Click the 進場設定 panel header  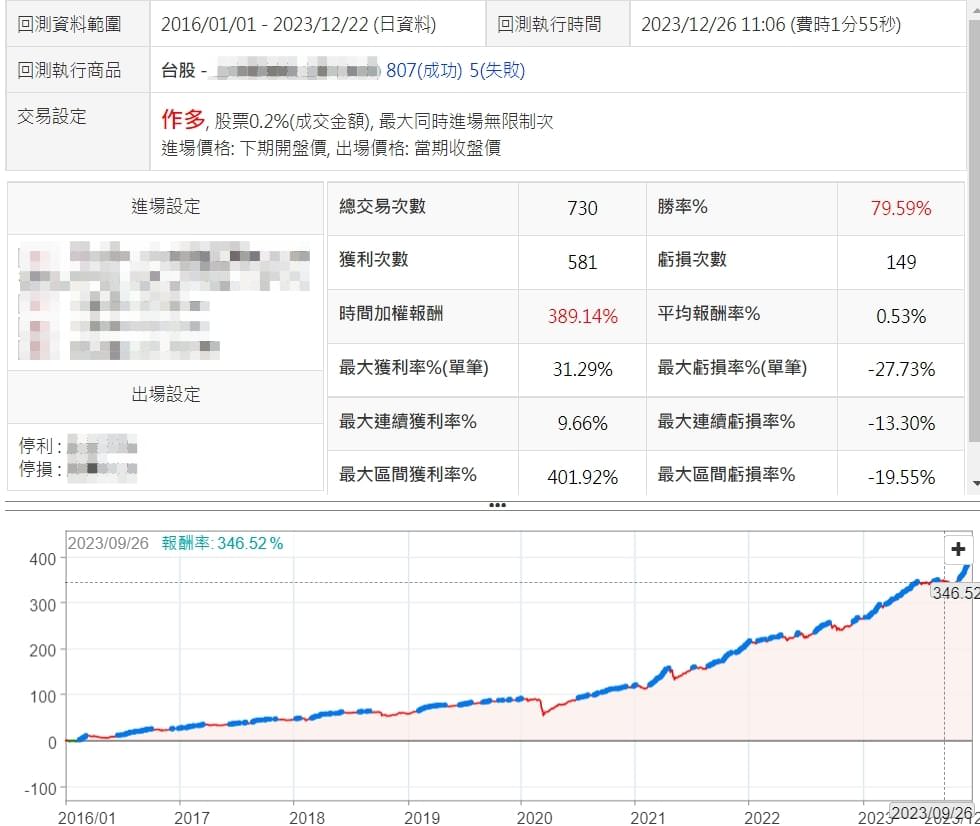pyautogui.click(x=166, y=207)
